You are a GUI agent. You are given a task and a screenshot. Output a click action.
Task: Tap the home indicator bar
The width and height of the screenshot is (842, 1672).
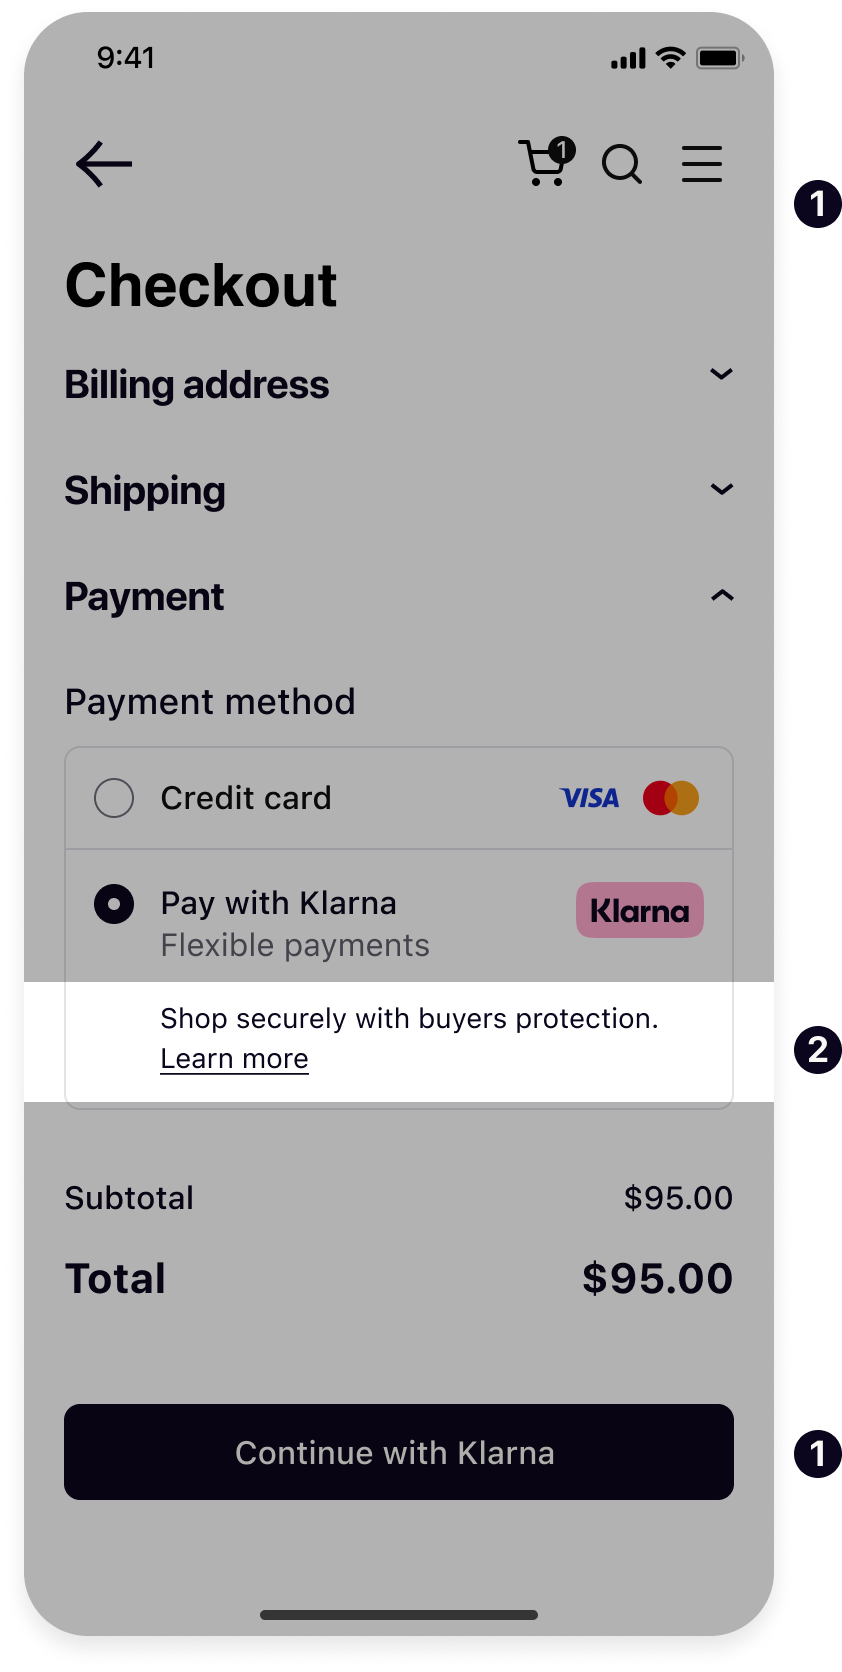(x=399, y=1615)
